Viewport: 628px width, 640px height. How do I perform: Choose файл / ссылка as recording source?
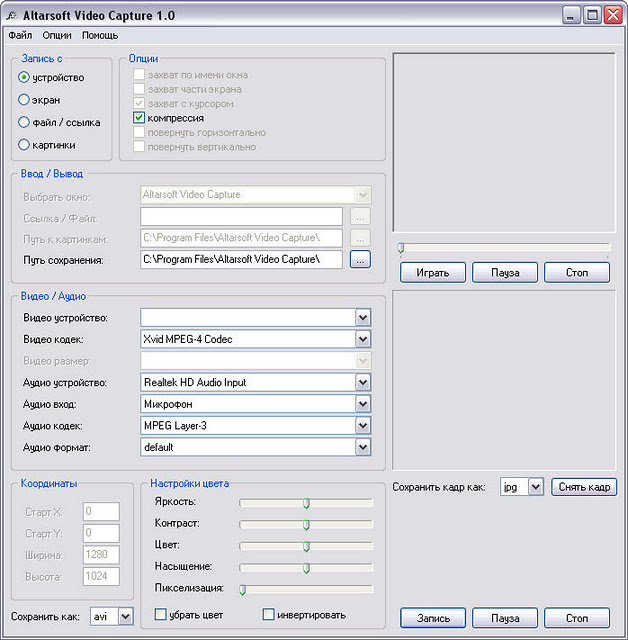coord(24,123)
